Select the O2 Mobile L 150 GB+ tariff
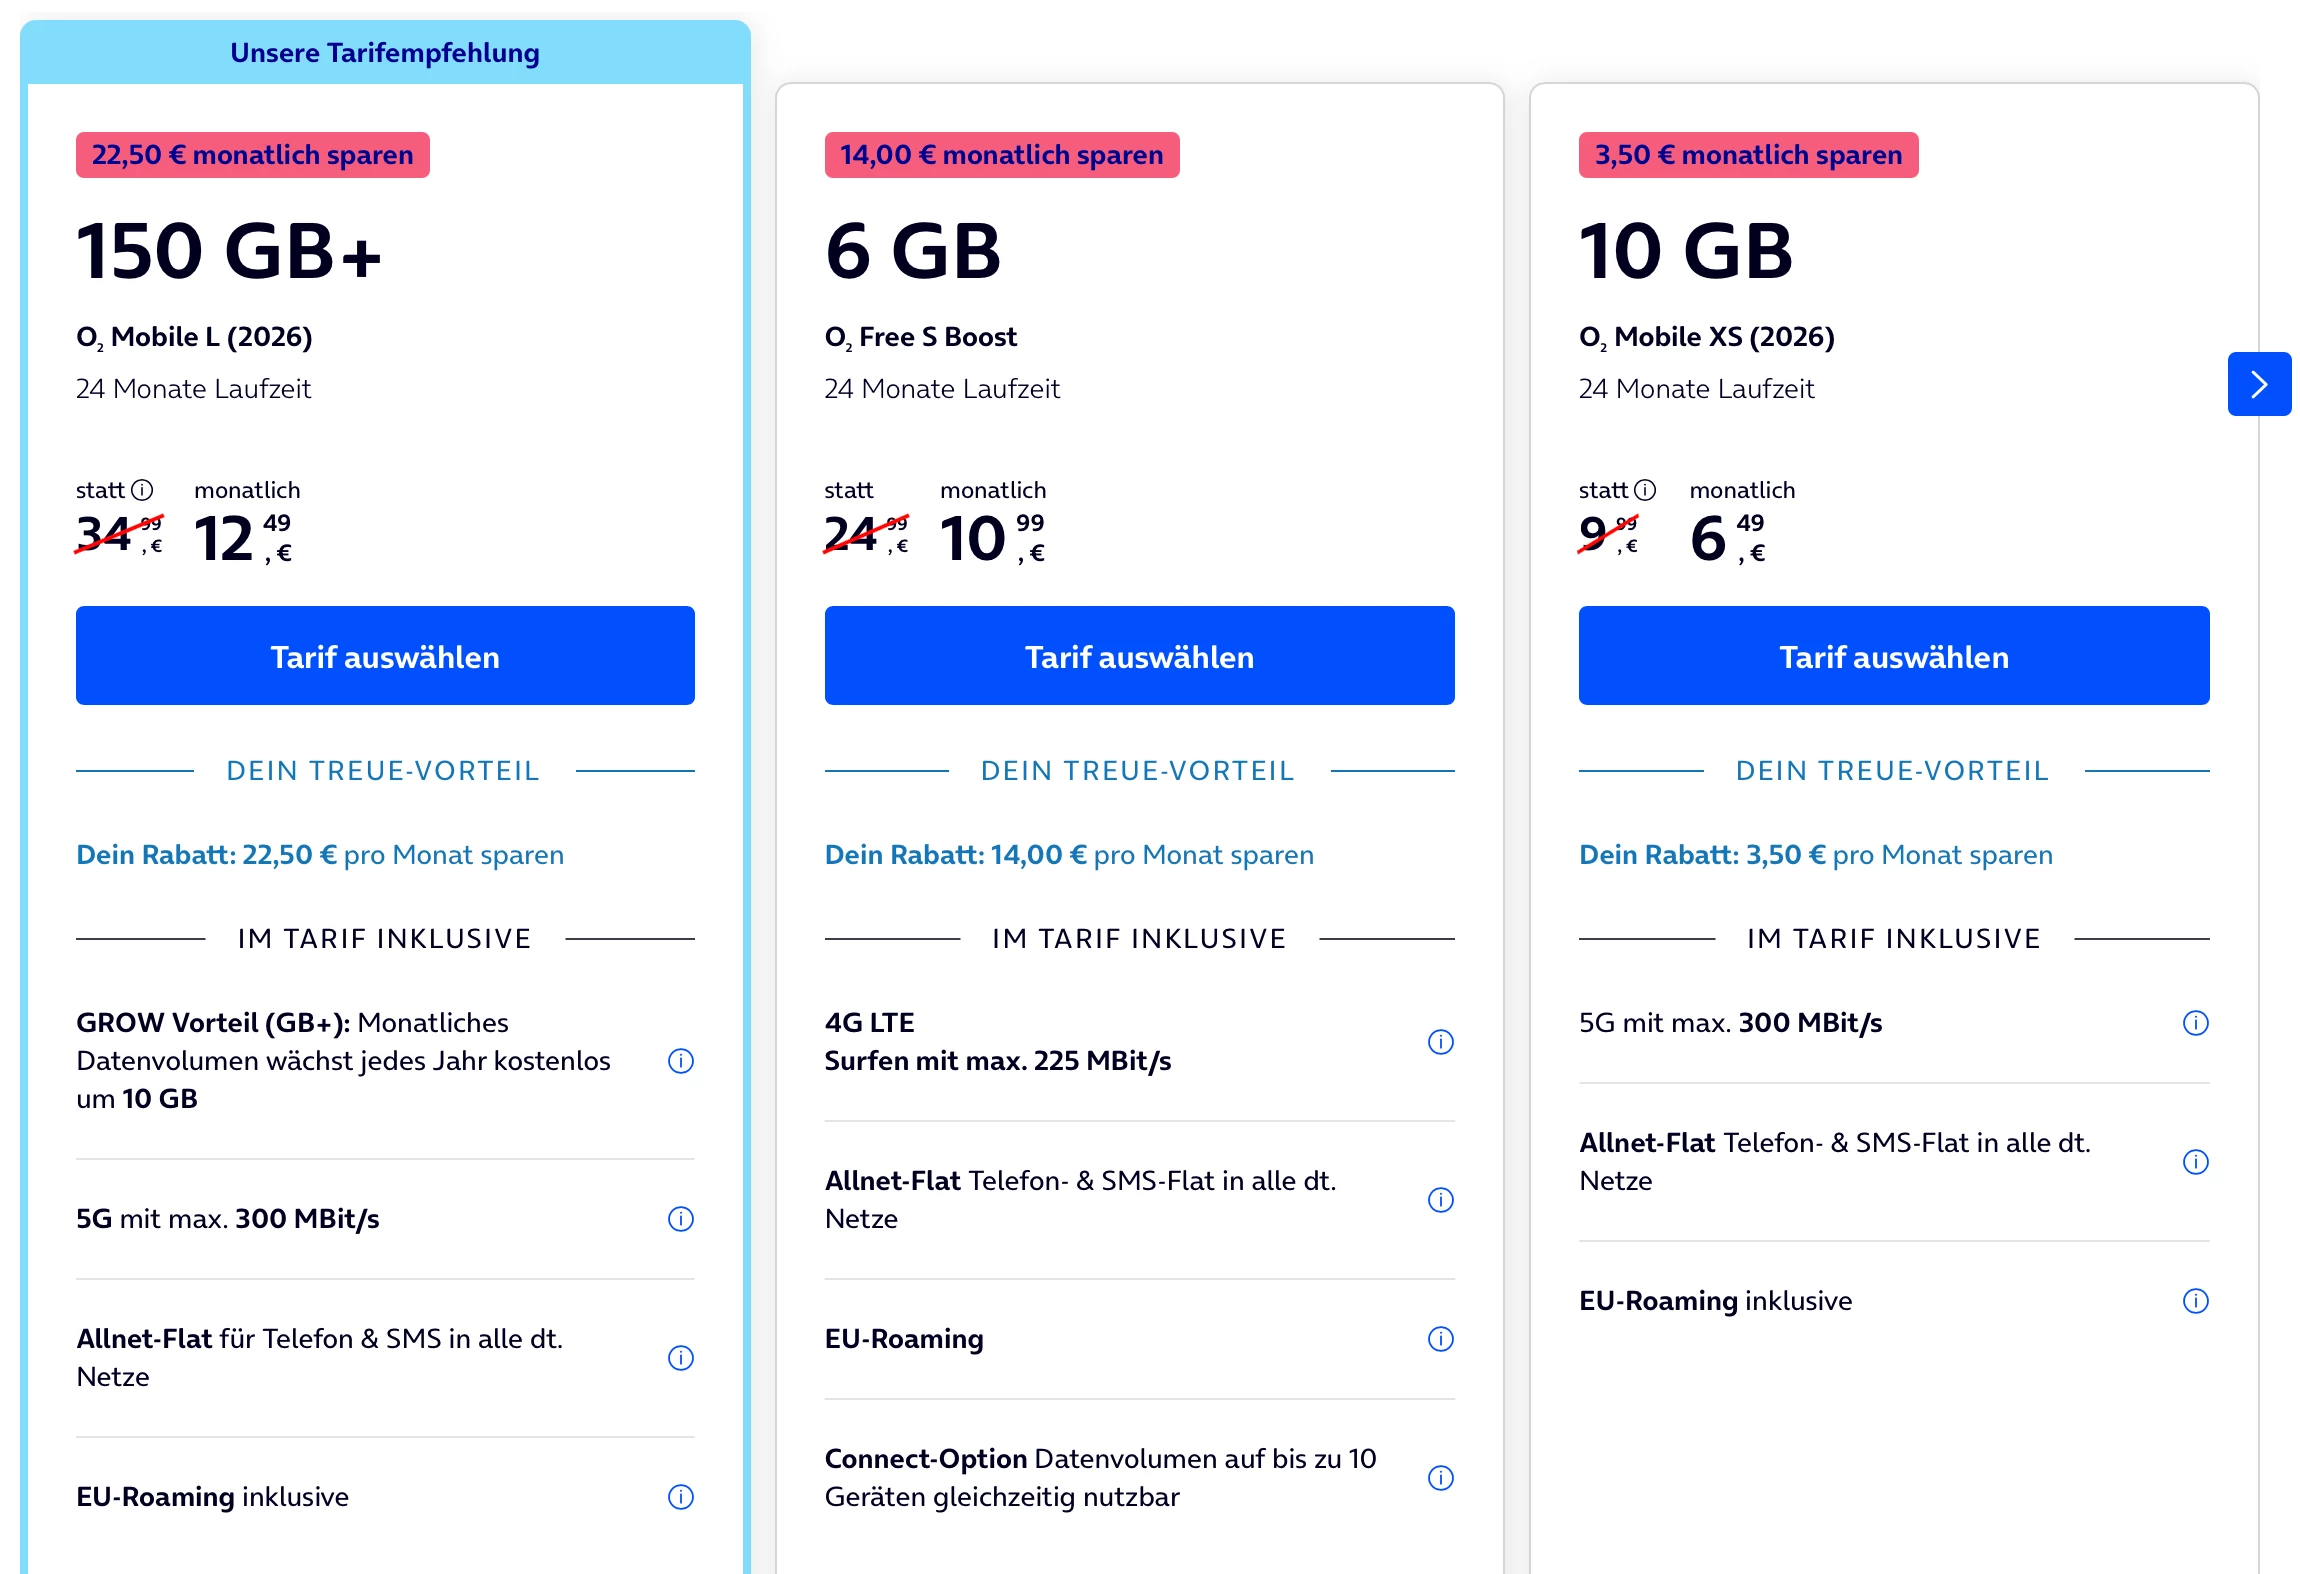This screenshot has height=1574, width=2300. [x=385, y=656]
